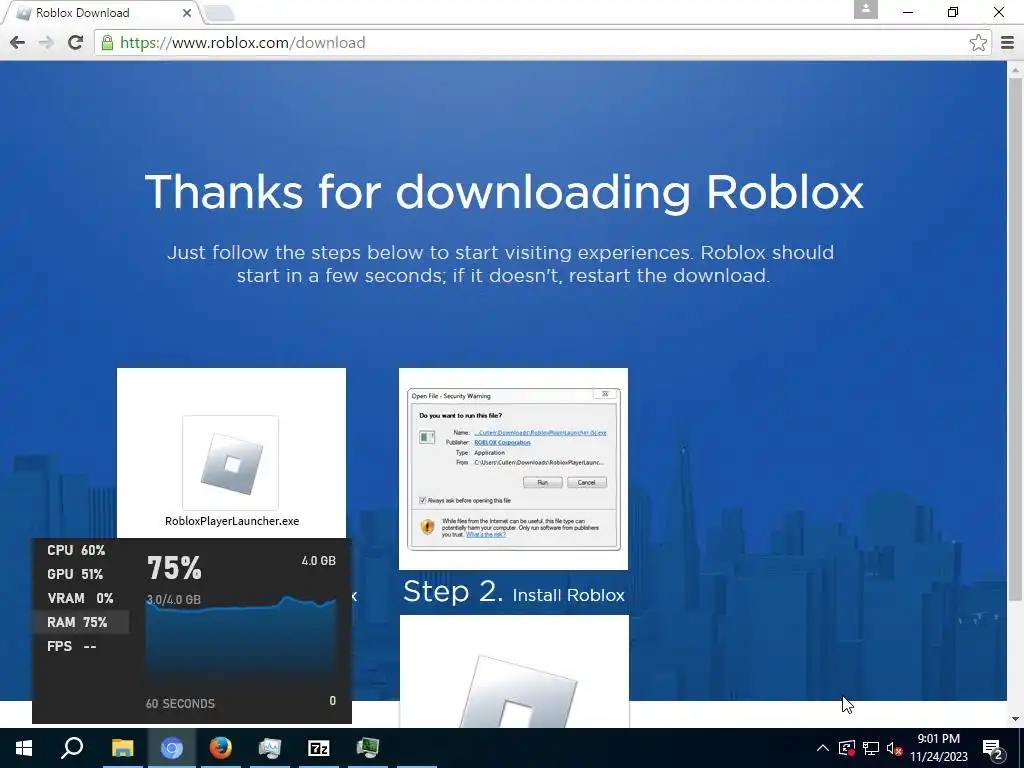Open the green monitor app taskbar icon
Screen dimensions: 1024x768
pyautogui.click(x=368, y=748)
